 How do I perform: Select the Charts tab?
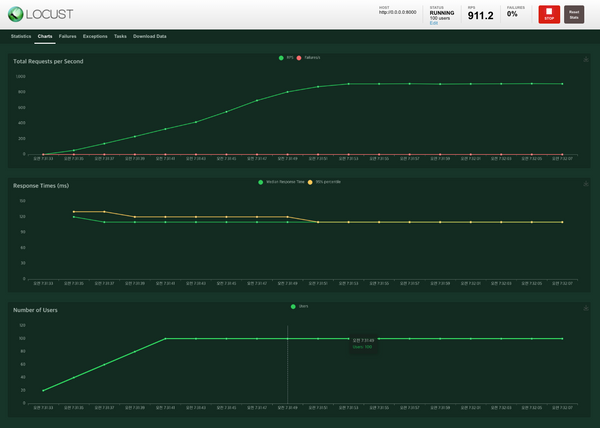coord(45,35)
